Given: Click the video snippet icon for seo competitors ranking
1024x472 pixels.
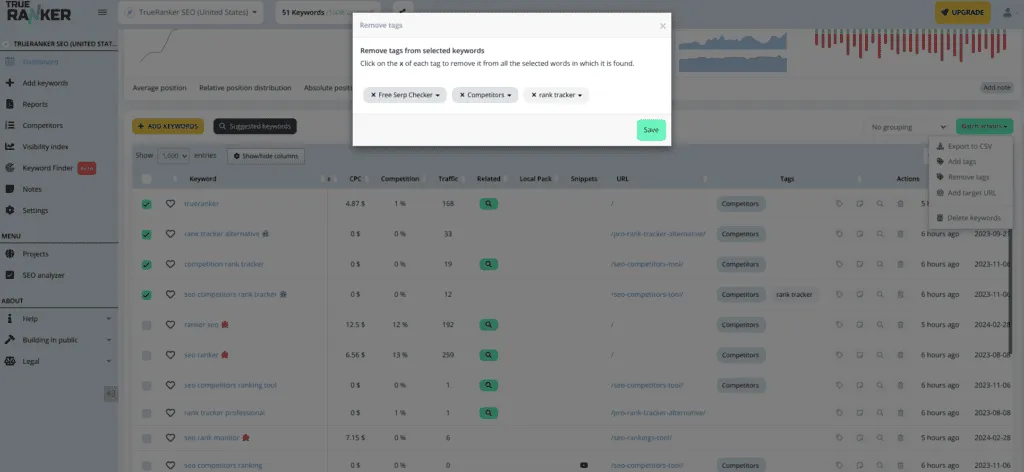Looking at the screenshot, I should click(584, 465).
